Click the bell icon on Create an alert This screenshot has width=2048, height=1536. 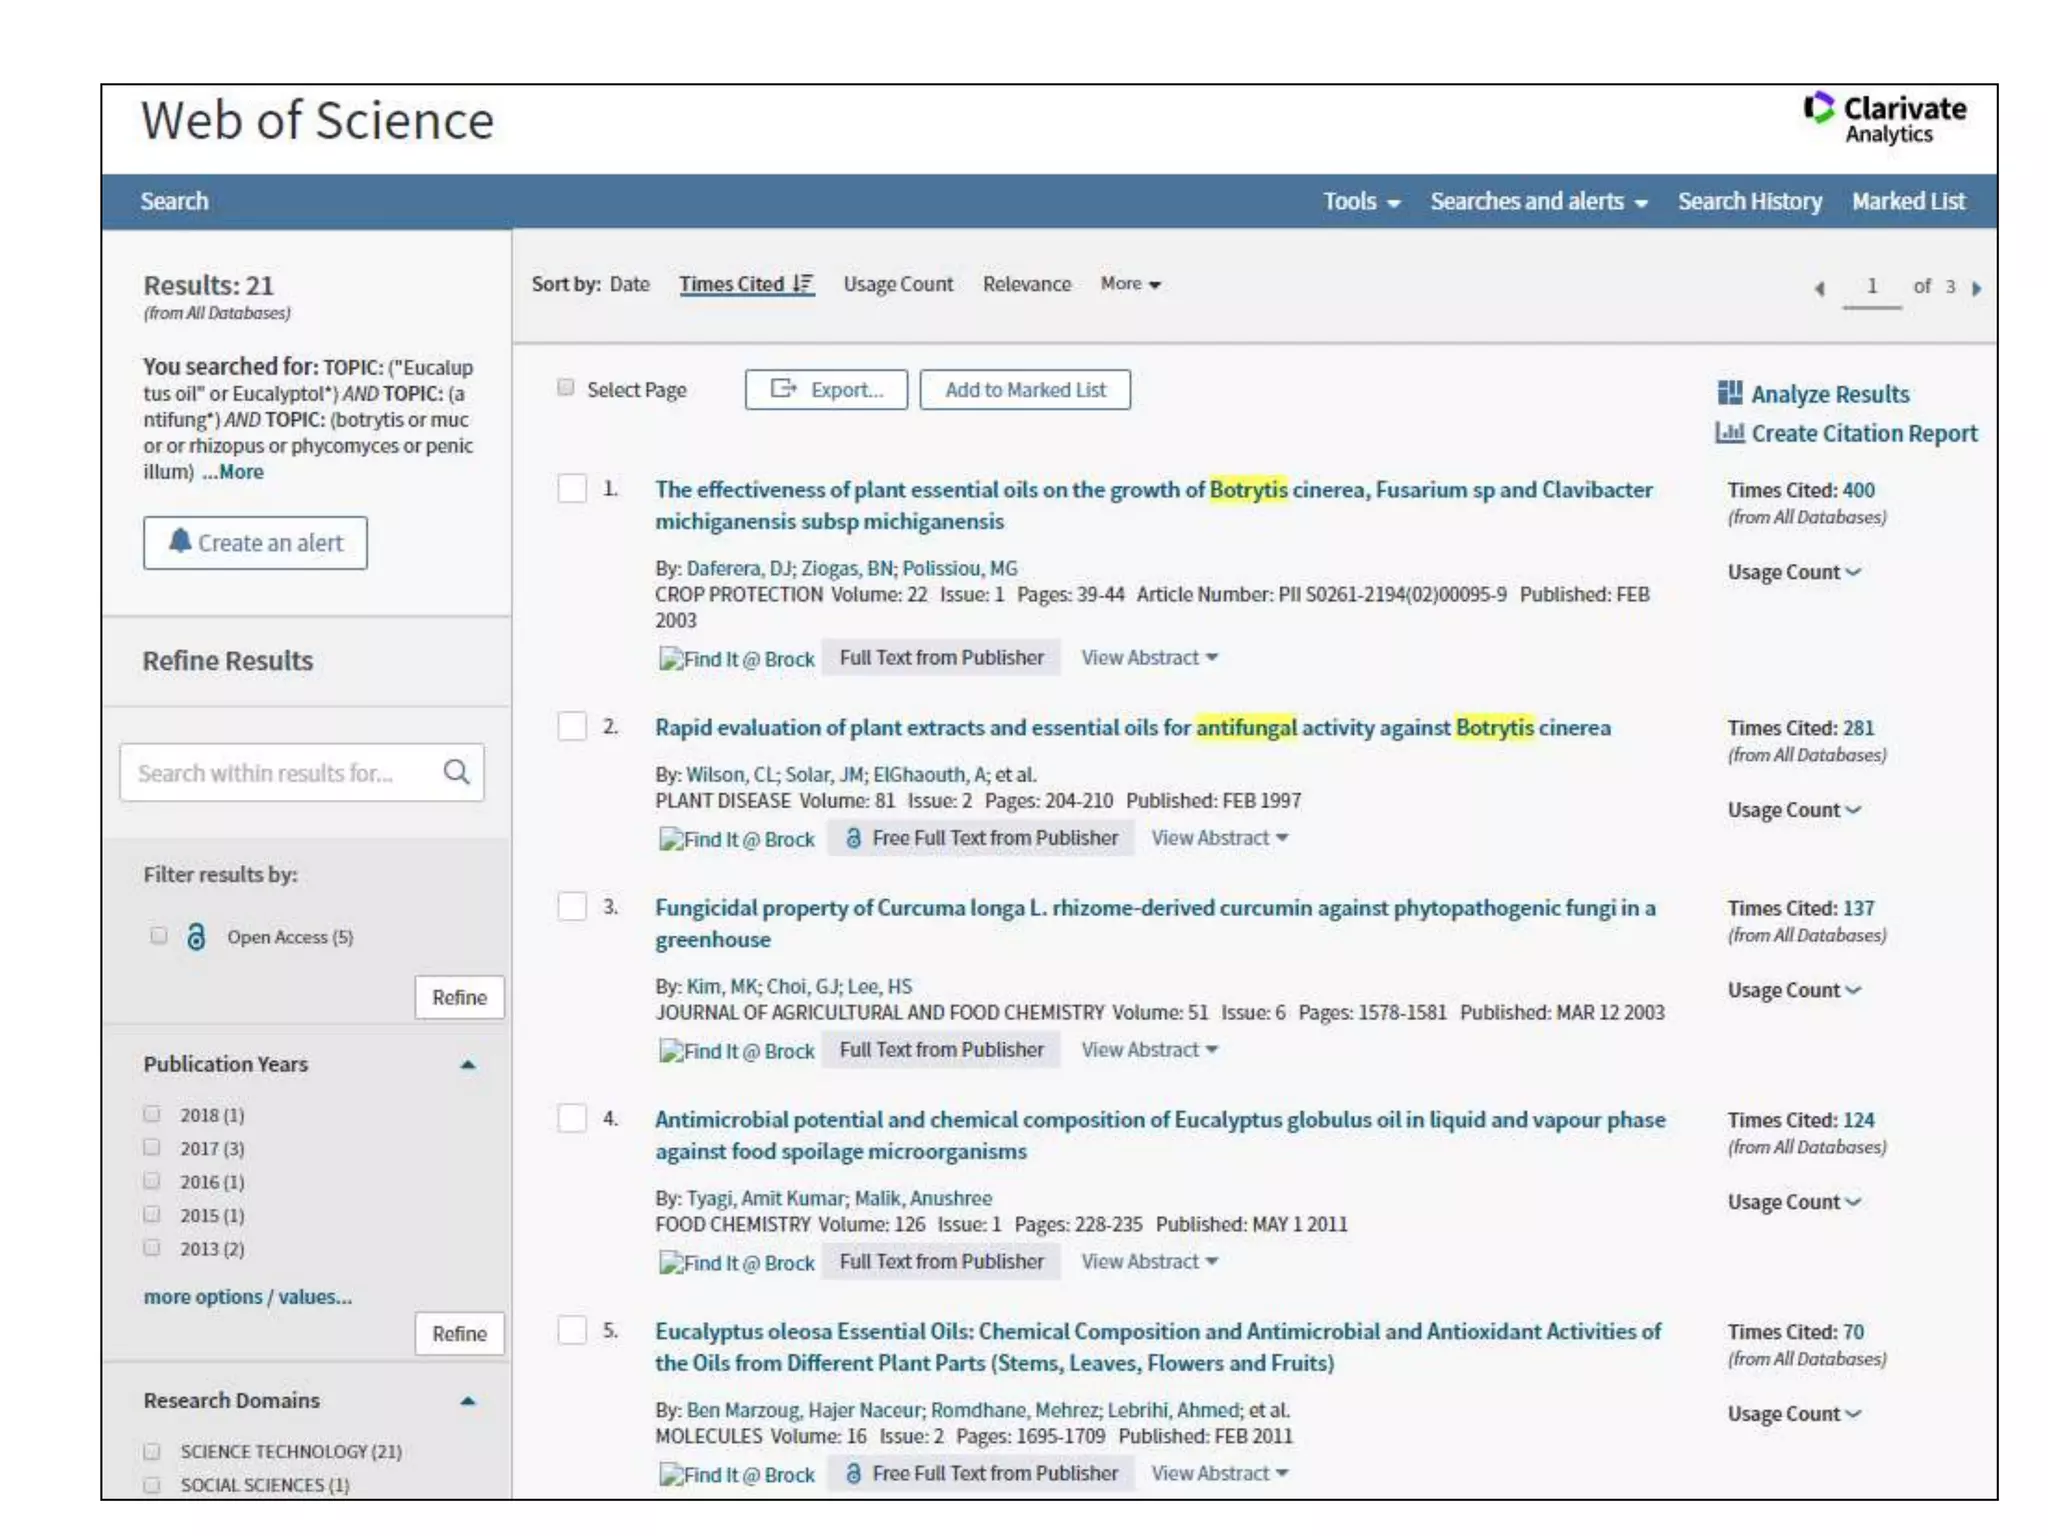[x=180, y=541]
